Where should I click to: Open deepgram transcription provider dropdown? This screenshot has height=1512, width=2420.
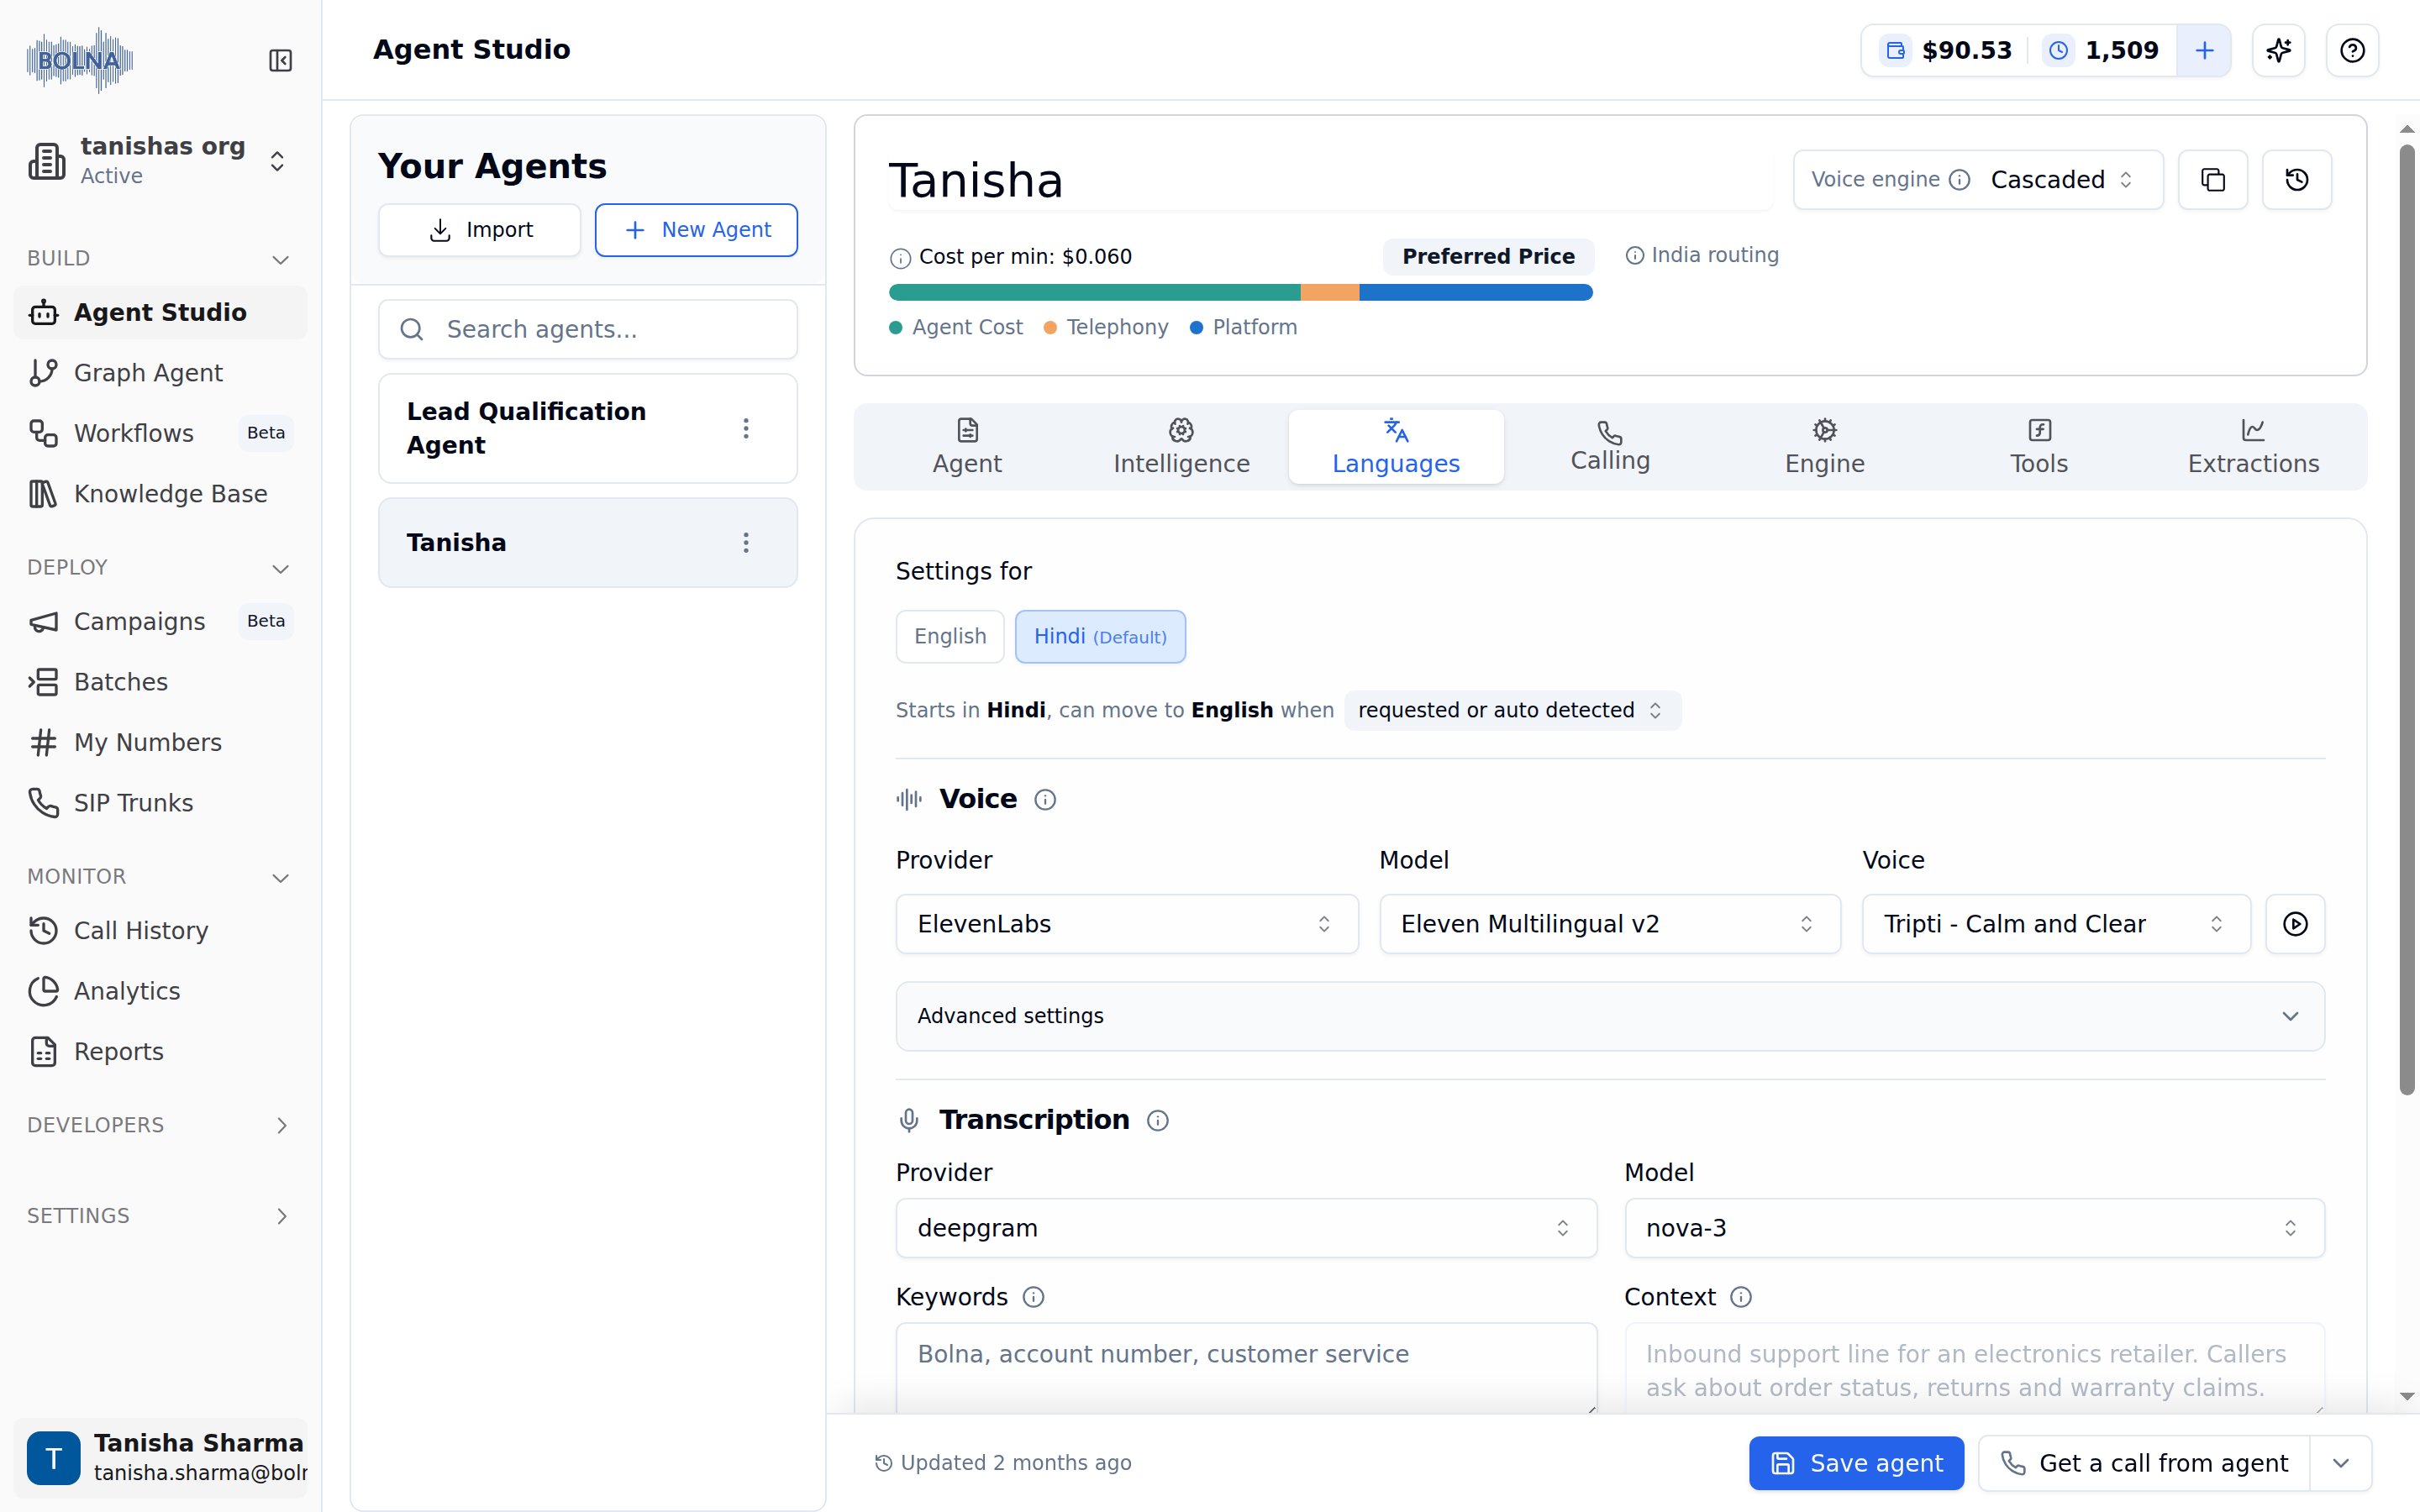[x=1246, y=1228]
